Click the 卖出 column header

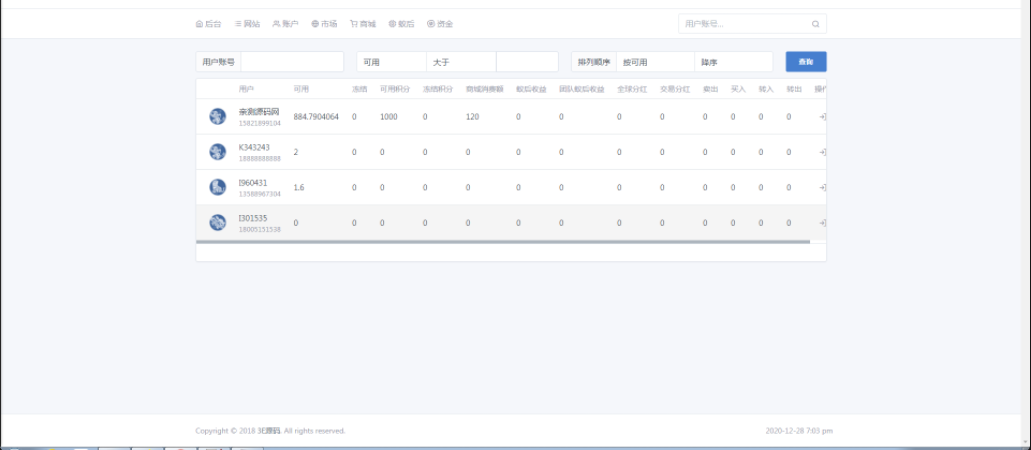click(x=710, y=89)
